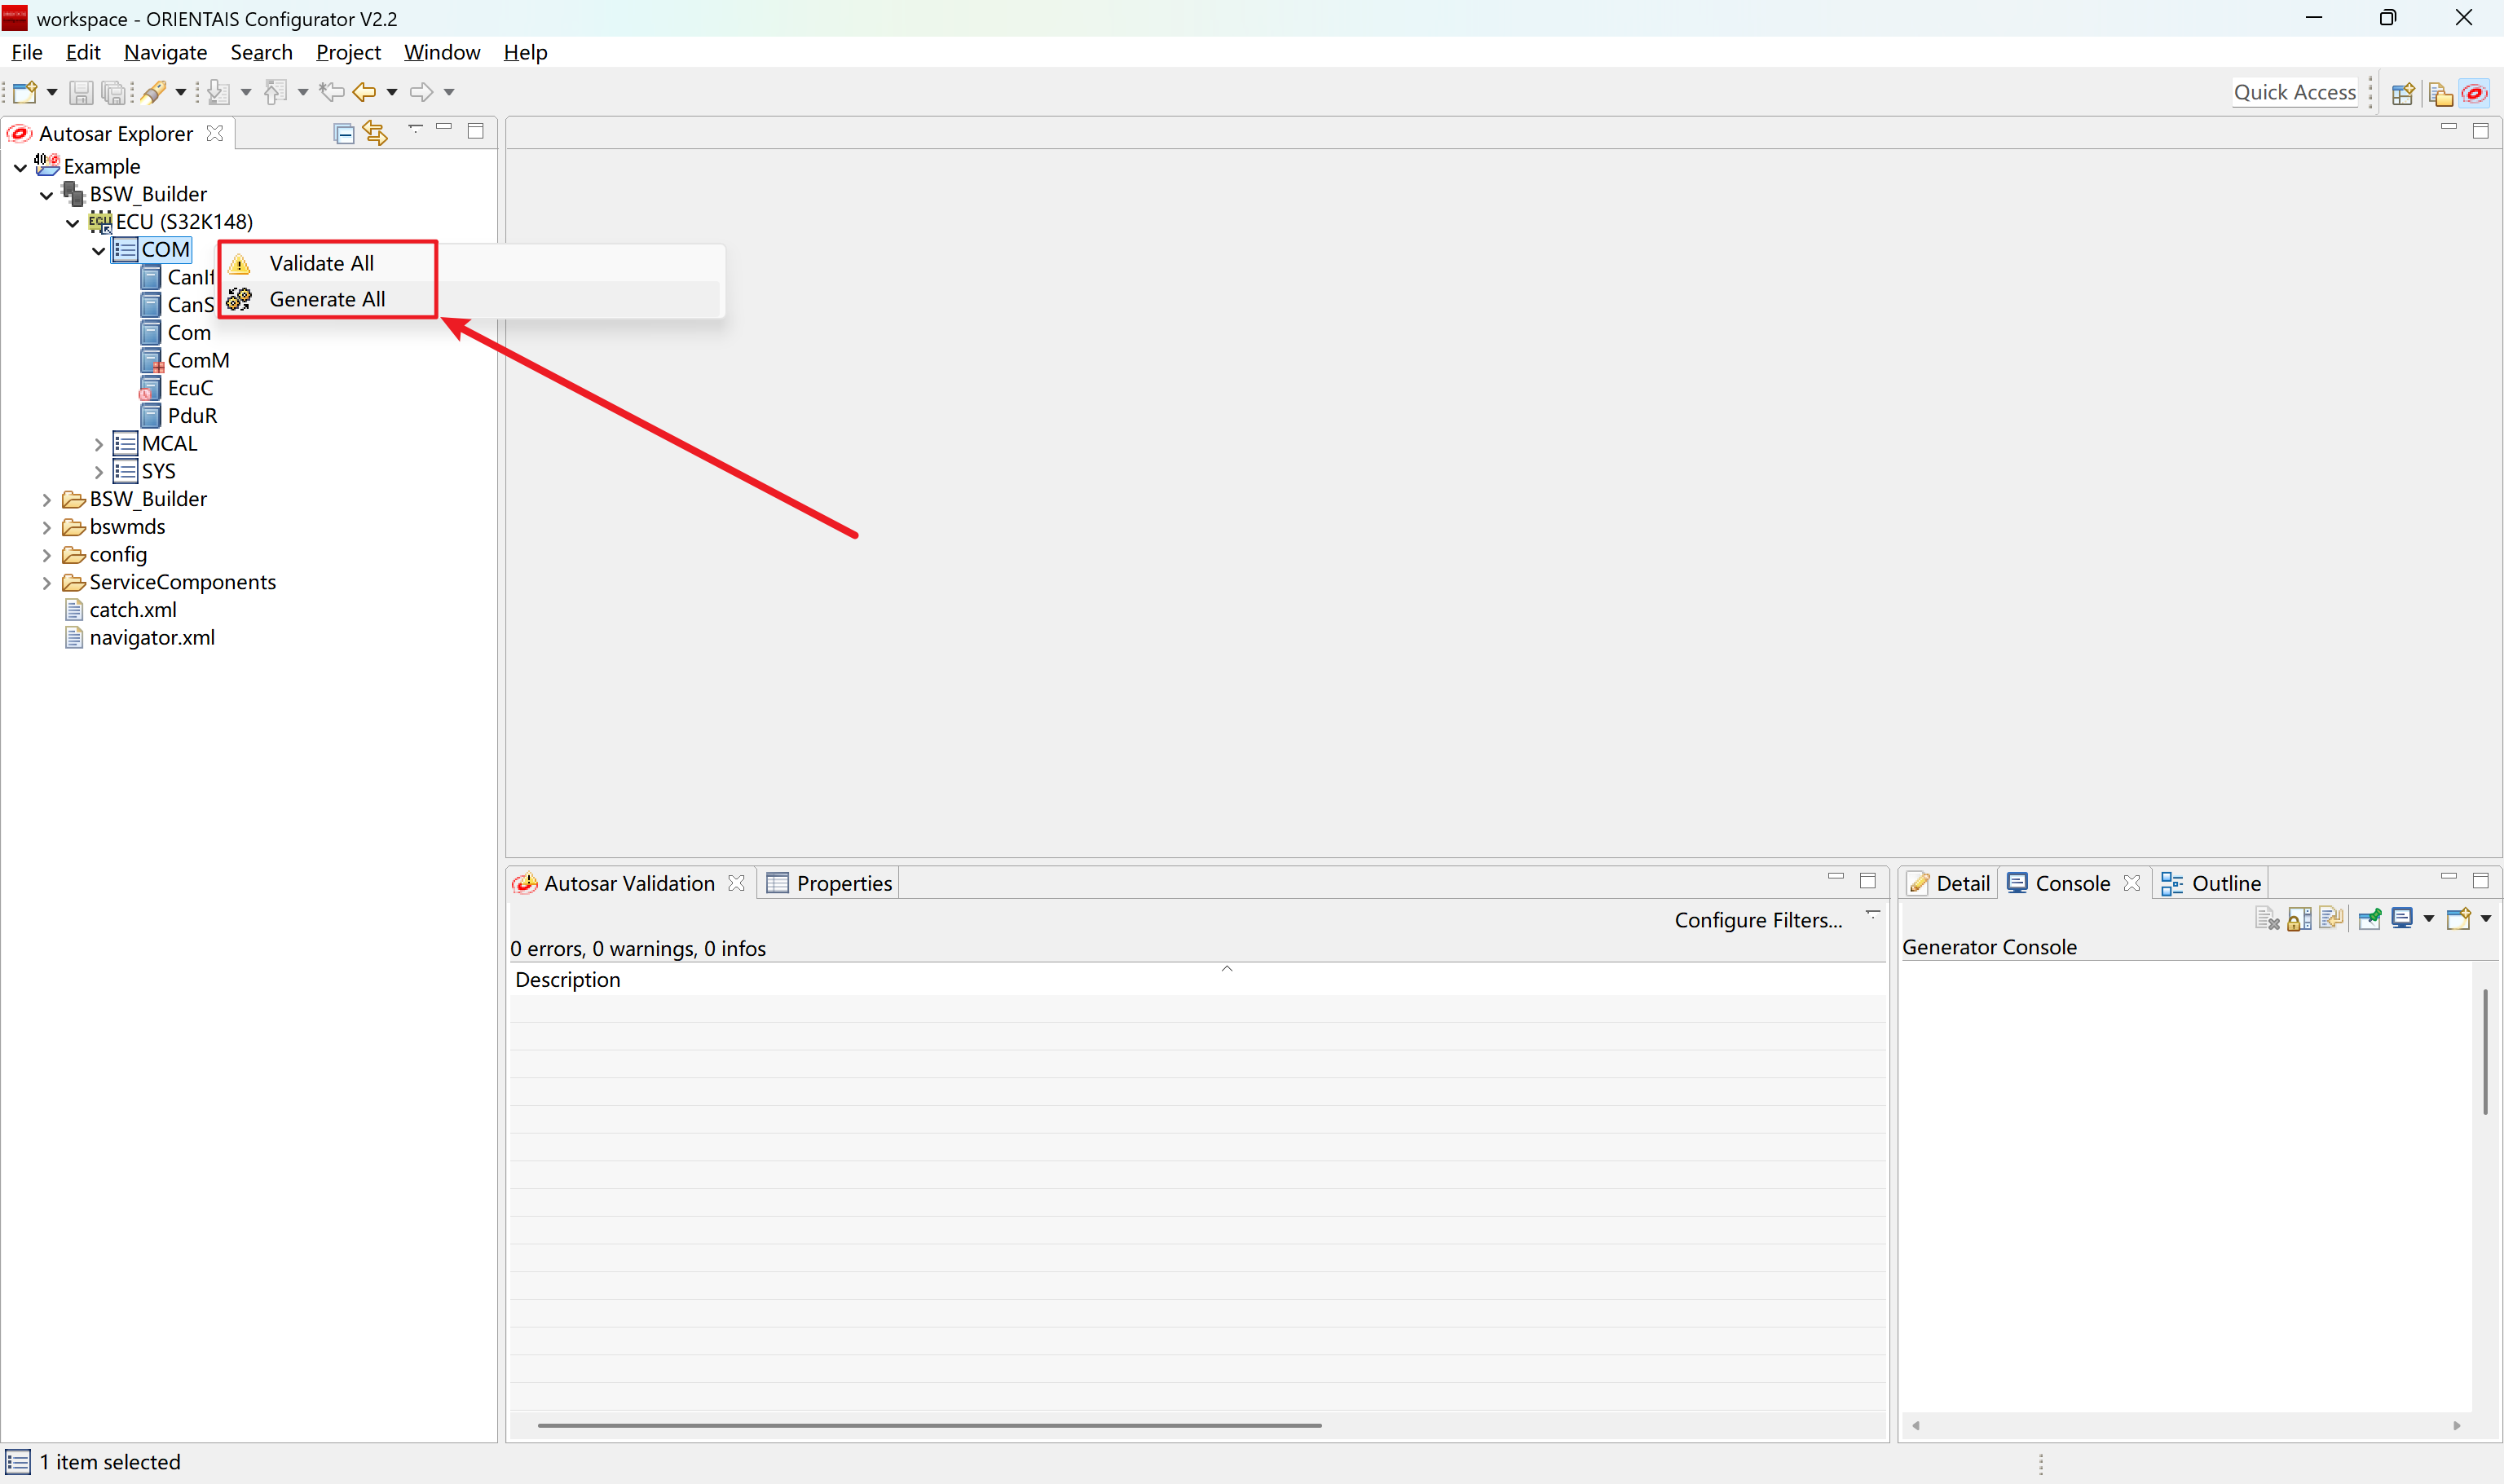Toggle the console Word Wrap icon
Screen dimensions: 2504x1484
pos(2332,918)
